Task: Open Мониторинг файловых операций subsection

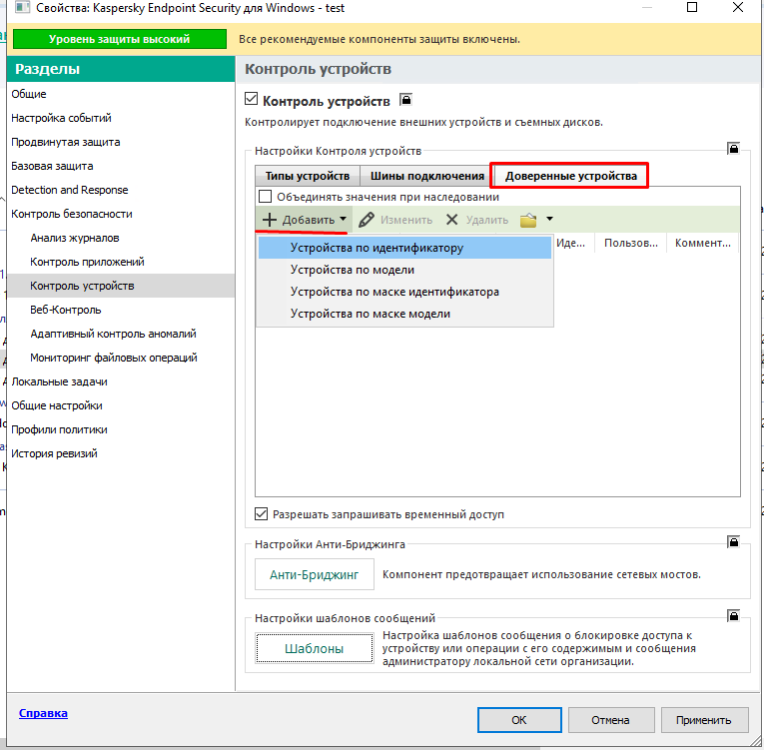Action: pyautogui.click(x=114, y=357)
